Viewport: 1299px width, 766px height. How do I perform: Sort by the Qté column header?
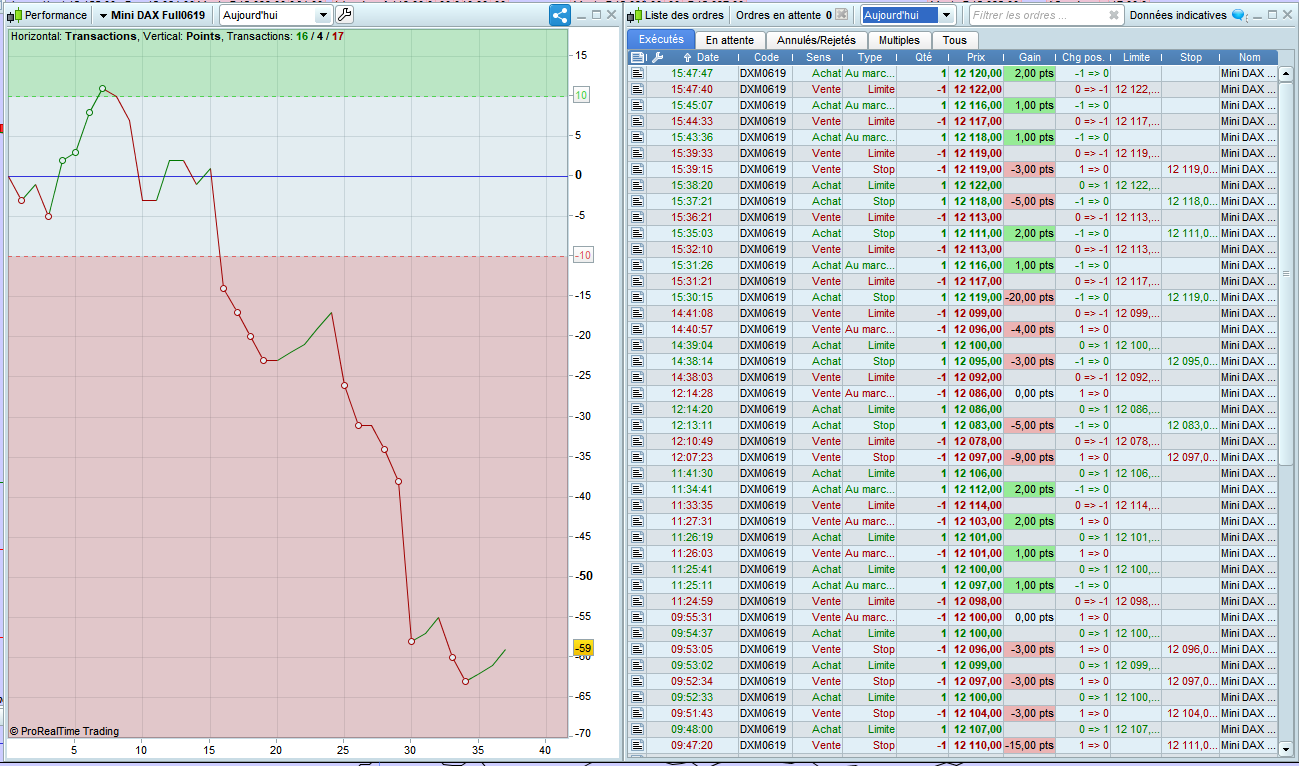(923, 58)
